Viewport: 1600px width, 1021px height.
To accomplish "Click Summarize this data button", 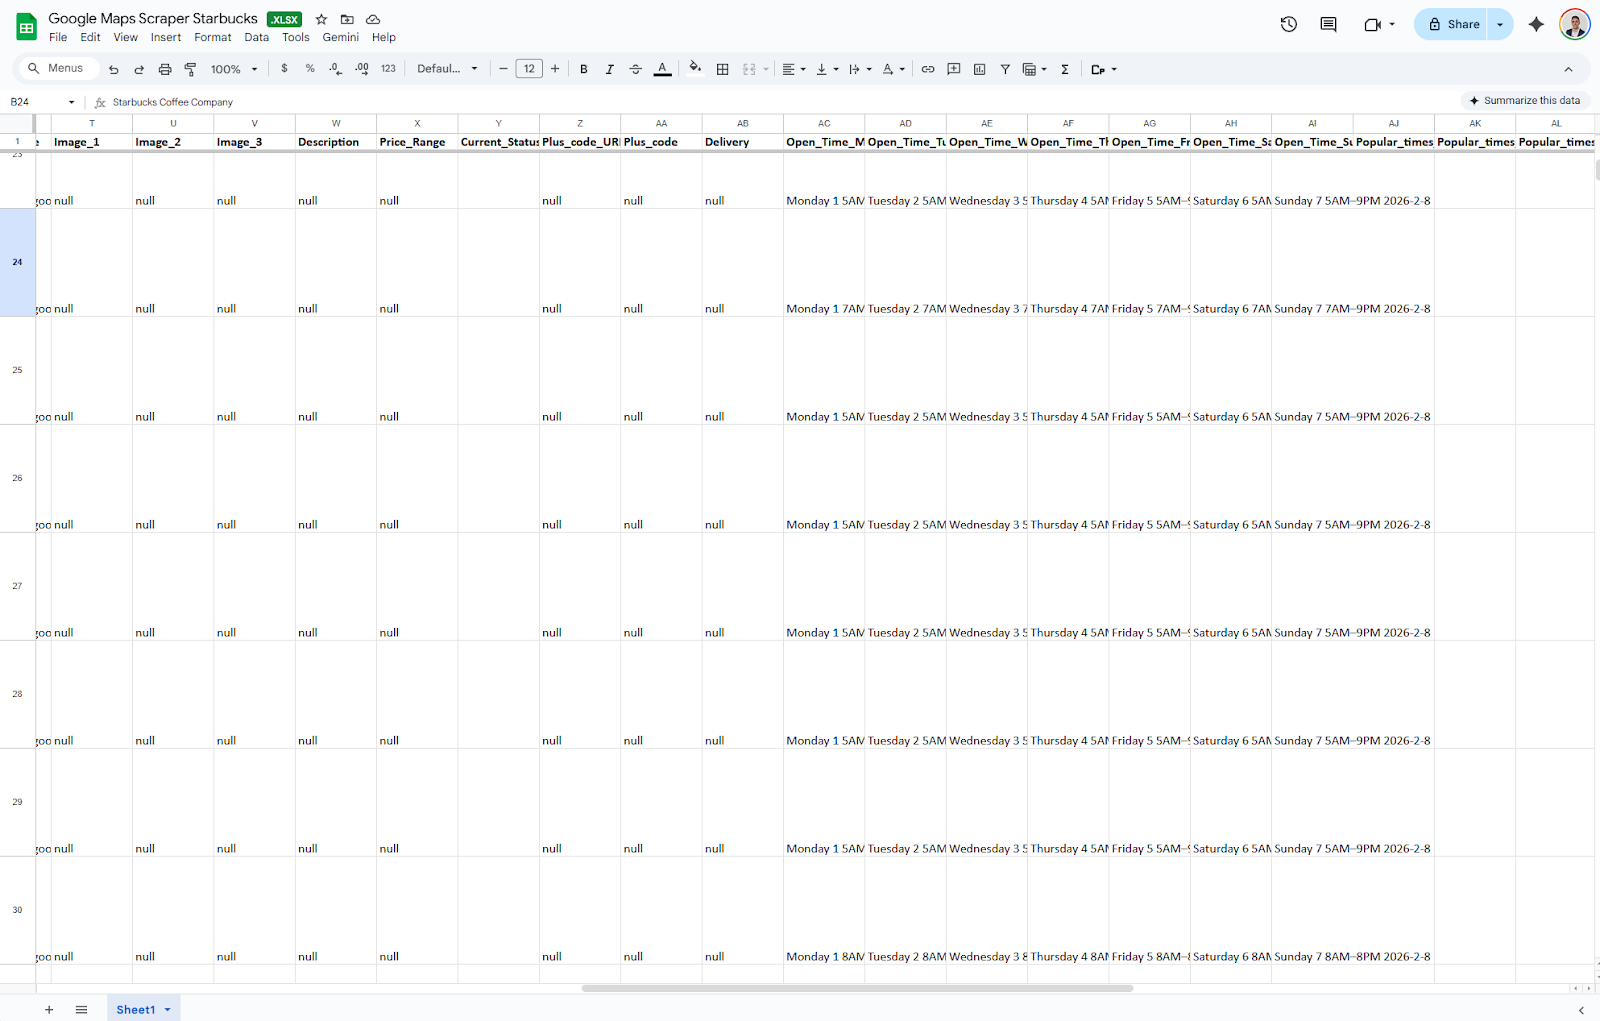I will [x=1523, y=101].
